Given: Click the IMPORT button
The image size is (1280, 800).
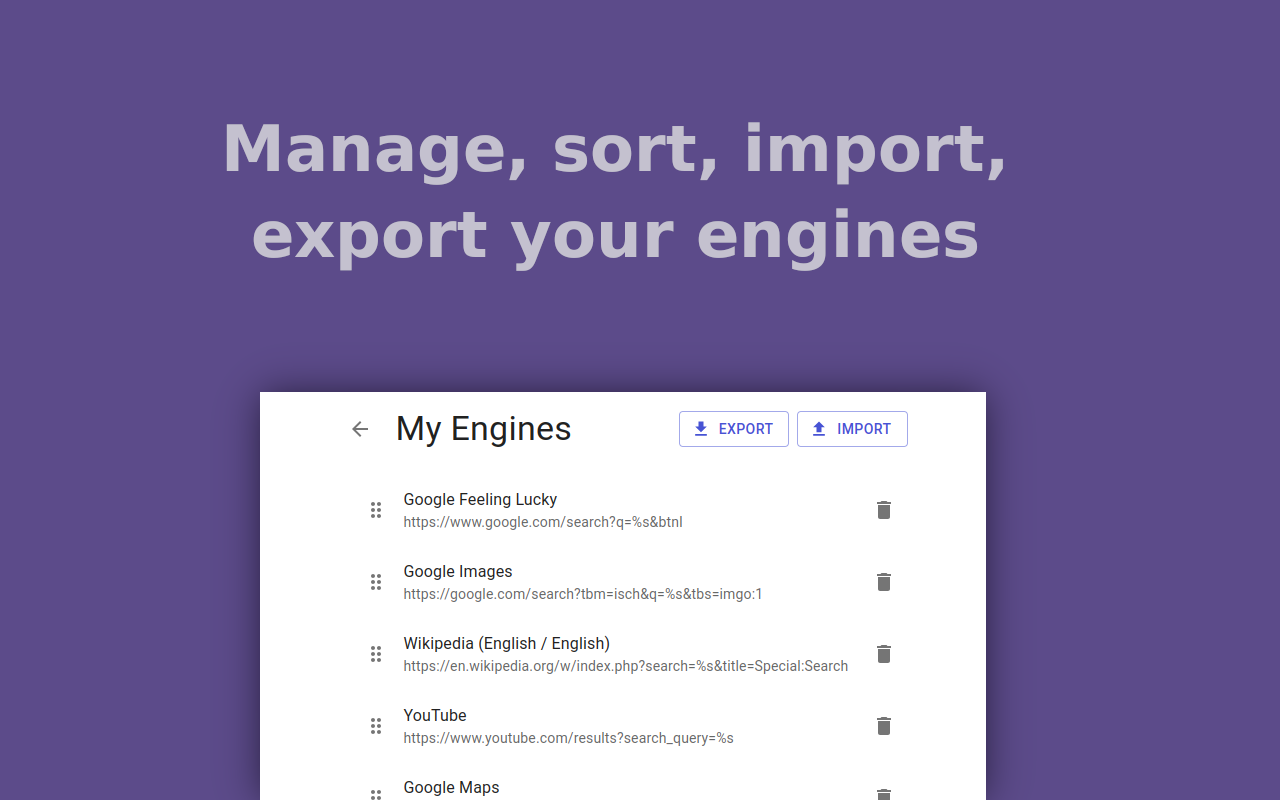Looking at the screenshot, I should (852, 428).
